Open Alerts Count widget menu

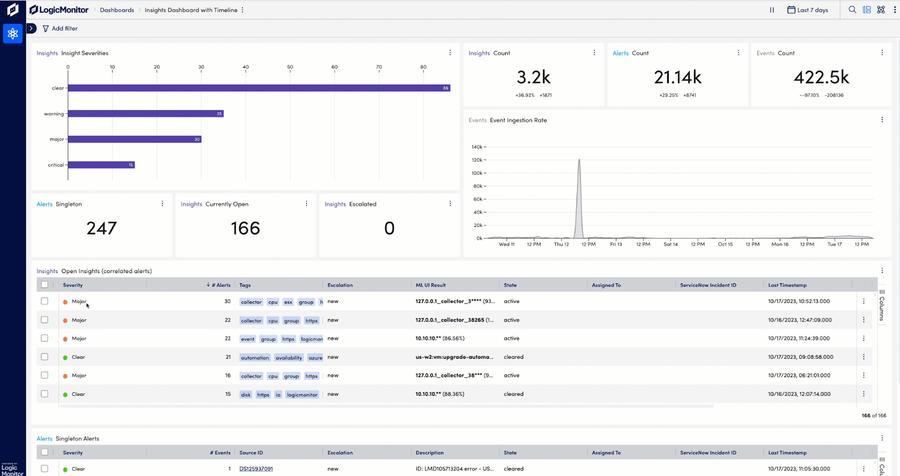click(x=738, y=53)
